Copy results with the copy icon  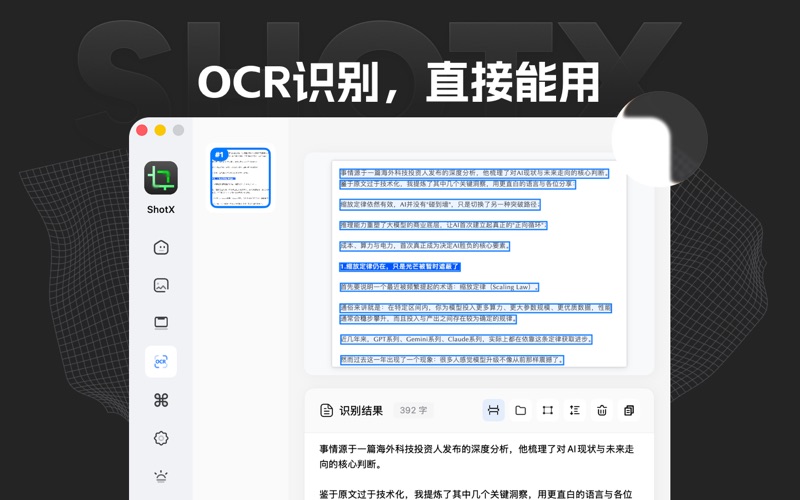pos(629,410)
